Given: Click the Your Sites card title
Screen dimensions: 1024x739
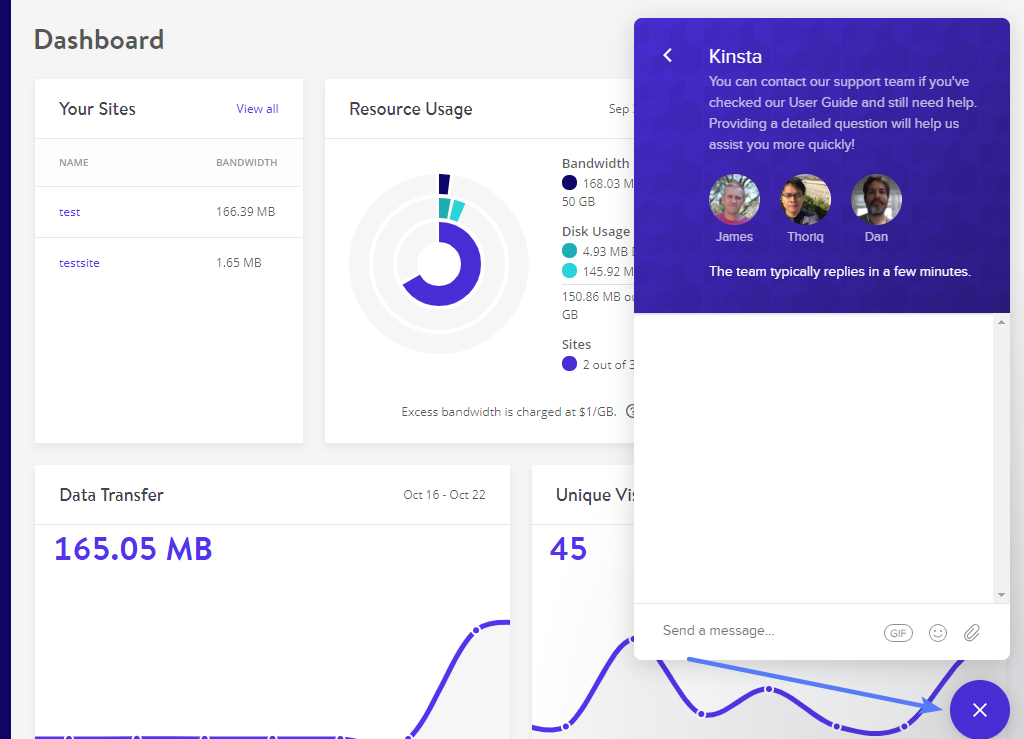Looking at the screenshot, I should click(97, 109).
